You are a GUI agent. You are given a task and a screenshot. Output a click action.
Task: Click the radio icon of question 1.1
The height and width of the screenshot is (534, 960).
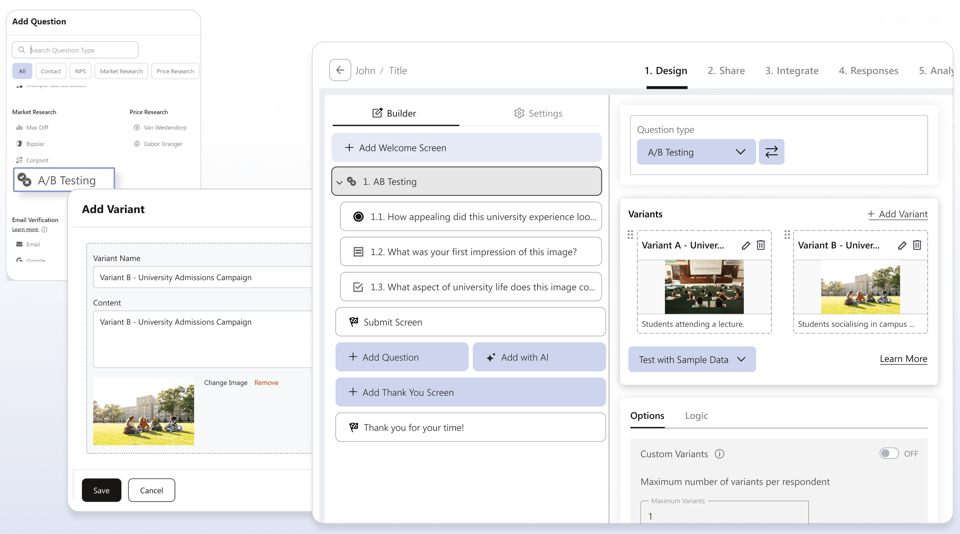[358, 217]
